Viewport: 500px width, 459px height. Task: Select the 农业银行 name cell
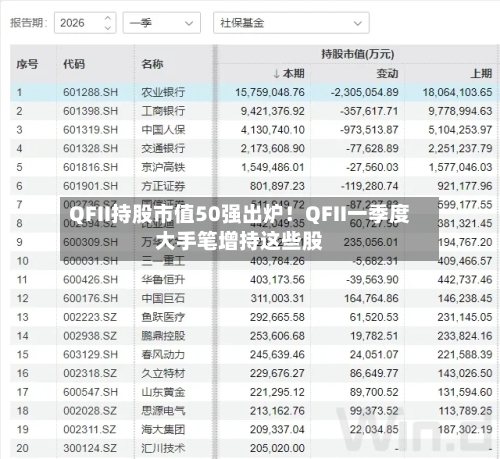(163, 92)
